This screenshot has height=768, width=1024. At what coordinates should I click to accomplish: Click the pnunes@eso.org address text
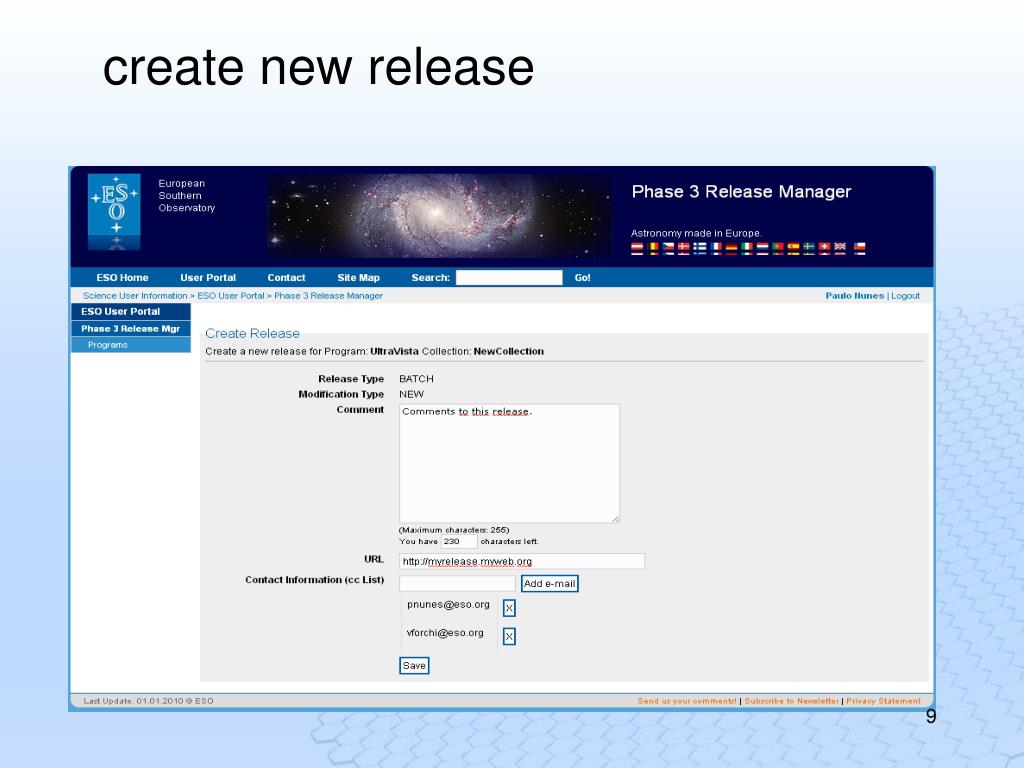[x=448, y=605]
